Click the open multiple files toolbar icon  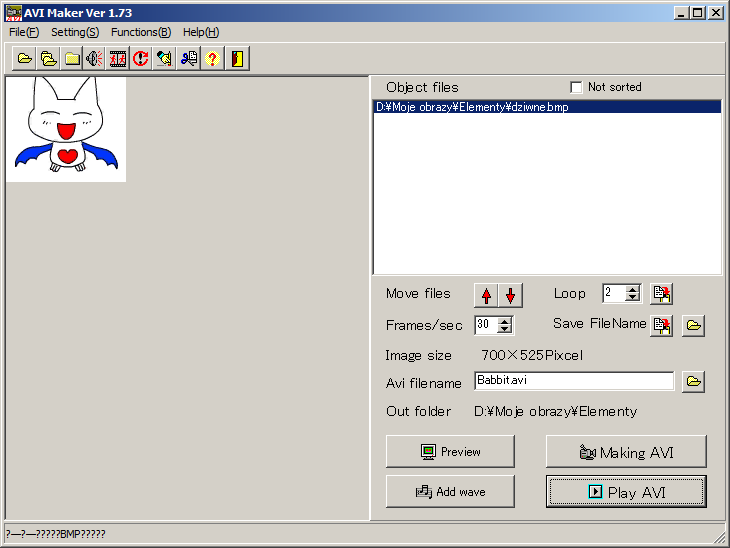pyautogui.click(x=48, y=59)
